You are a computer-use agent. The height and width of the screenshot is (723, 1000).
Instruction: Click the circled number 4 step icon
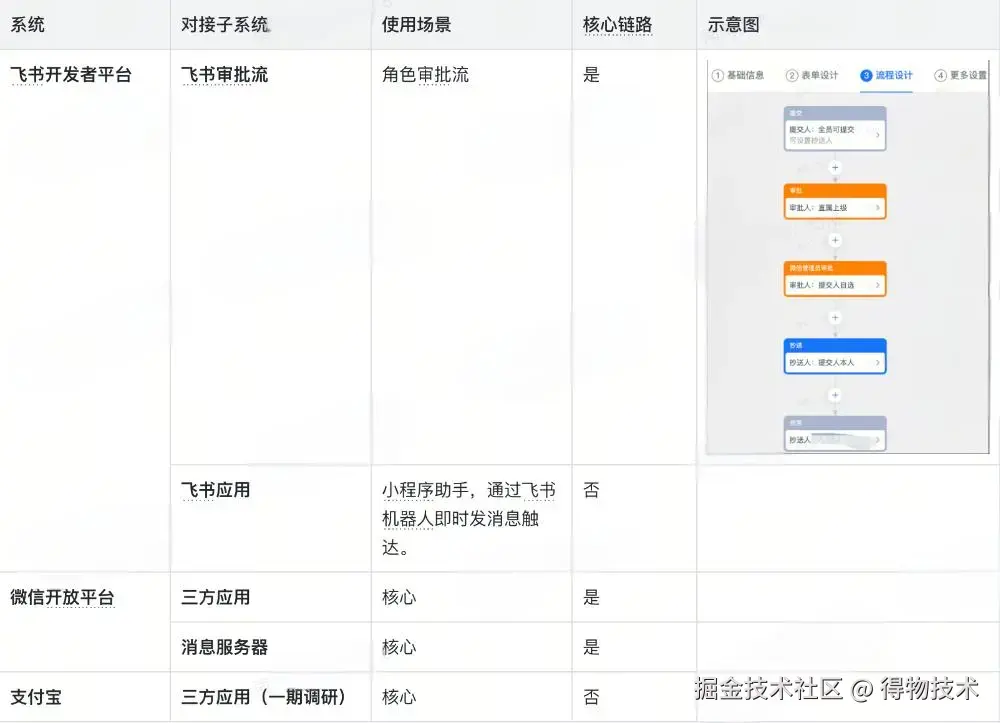point(940,74)
